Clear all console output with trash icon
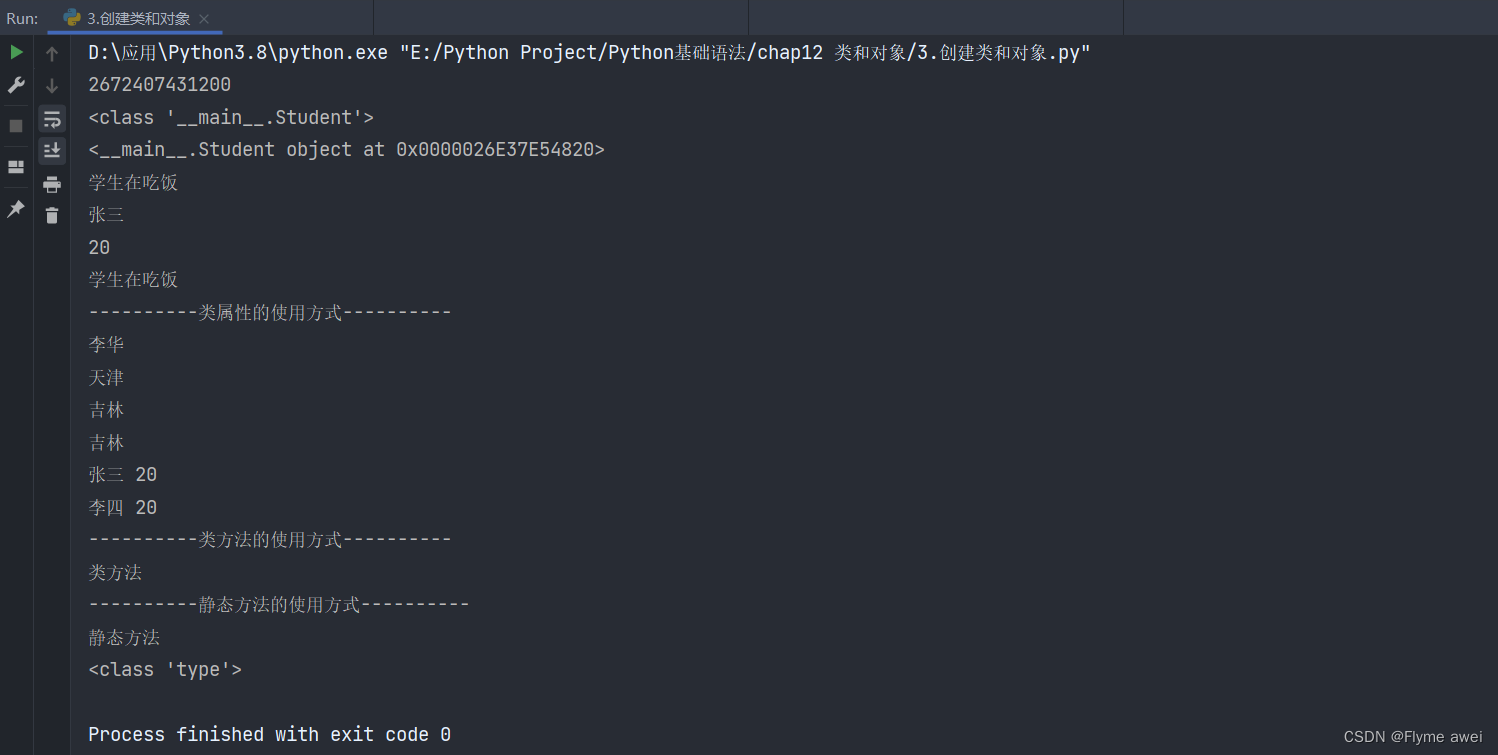This screenshot has height=755, width=1498. (52, 215)
